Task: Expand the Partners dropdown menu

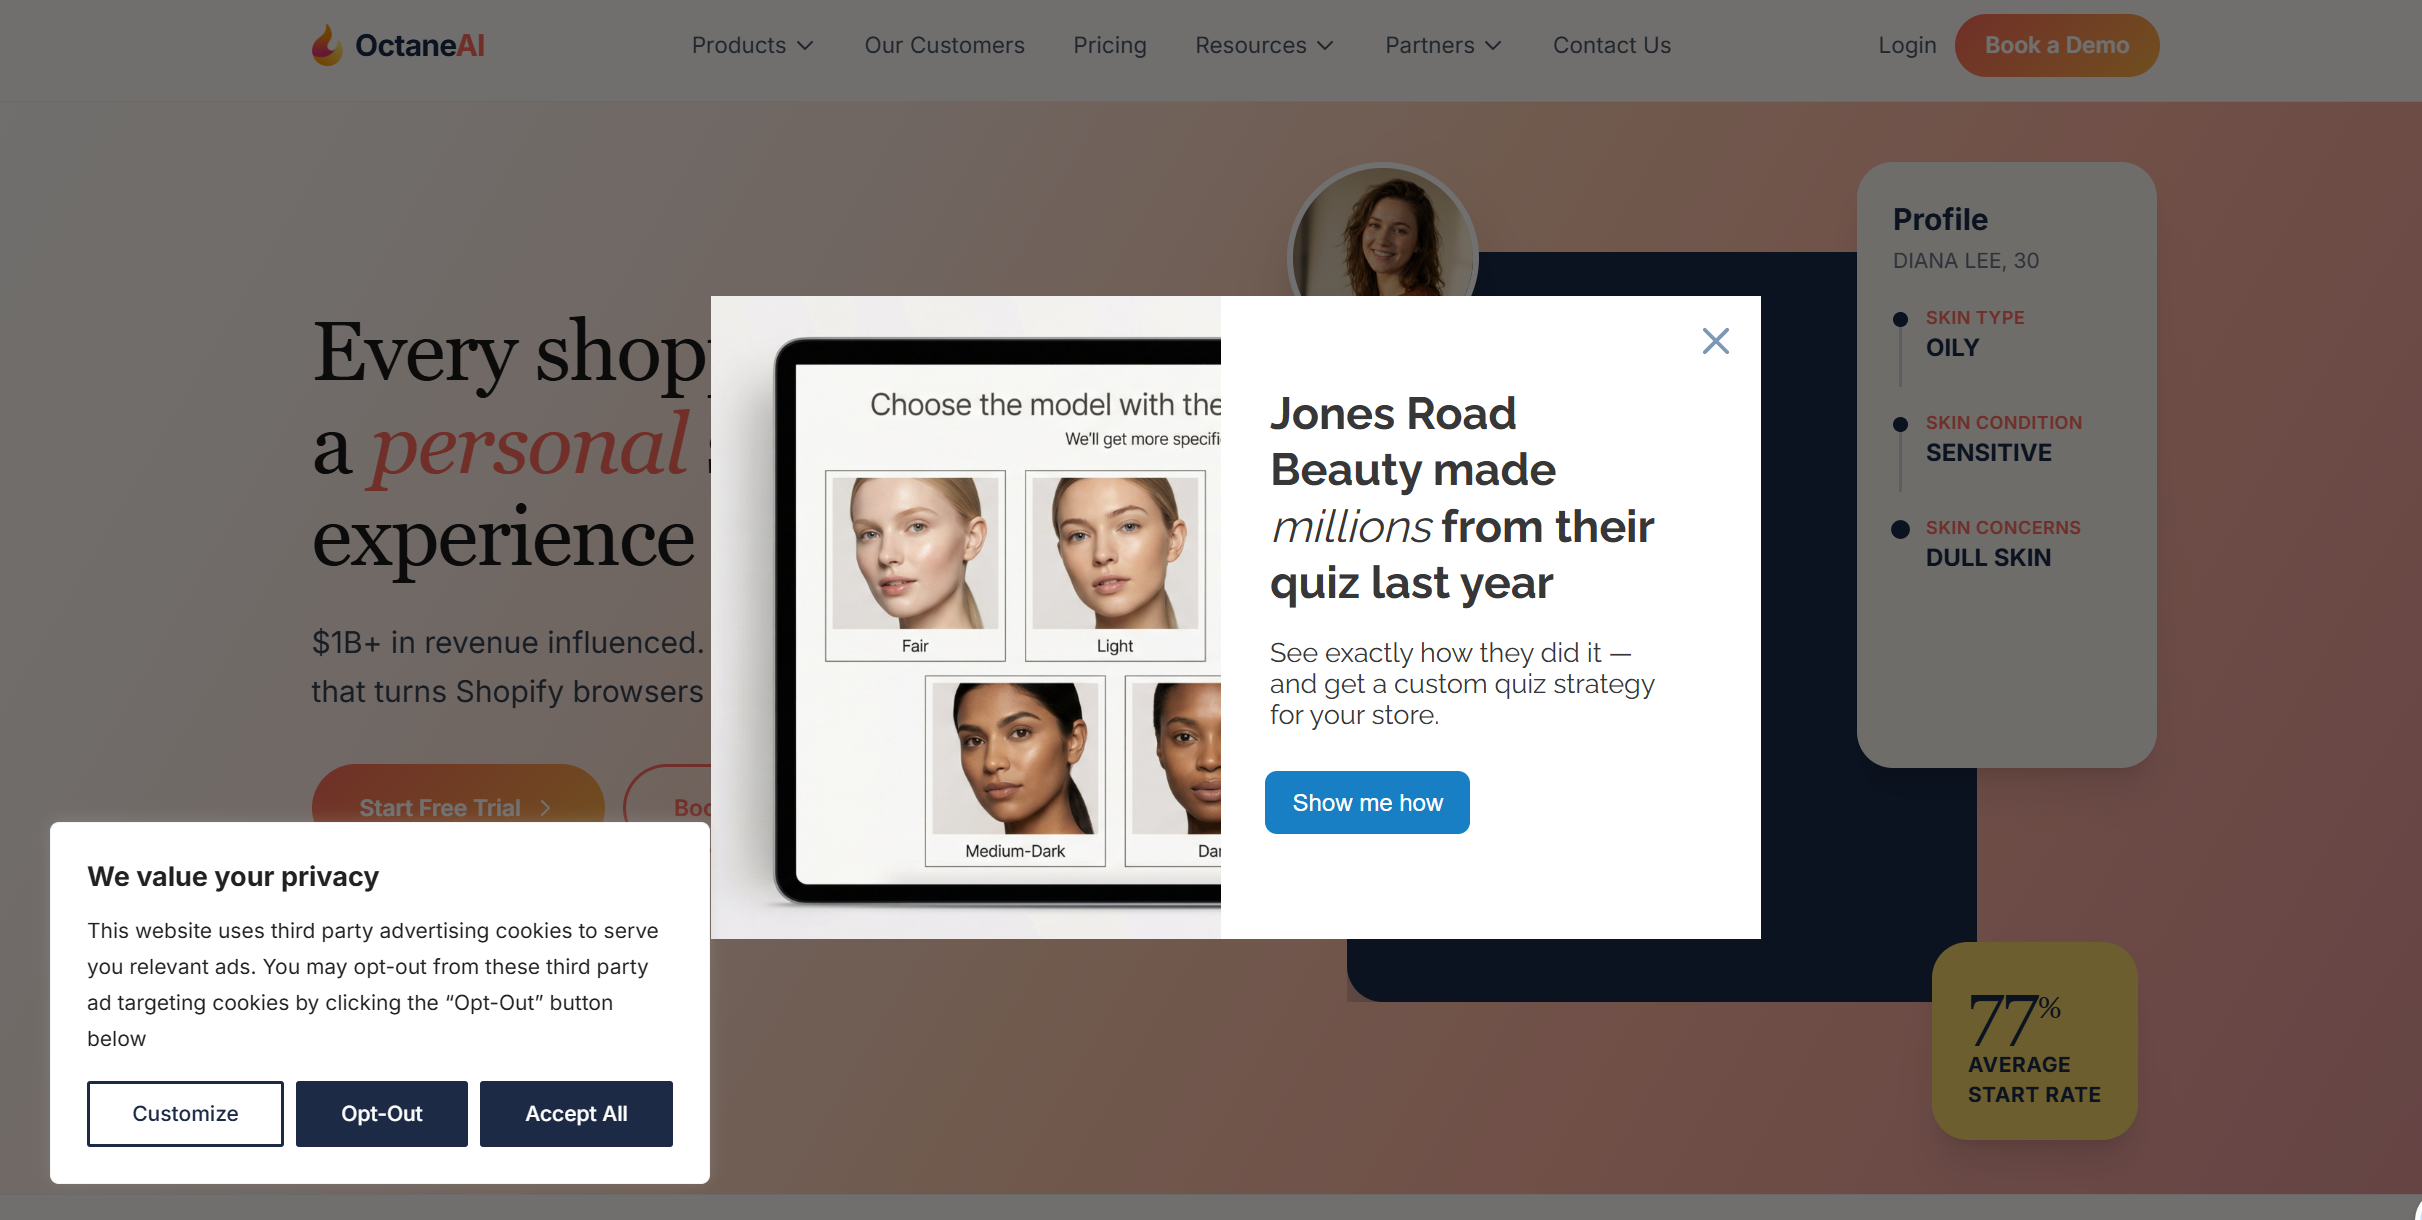Action: pos(1443,45)
